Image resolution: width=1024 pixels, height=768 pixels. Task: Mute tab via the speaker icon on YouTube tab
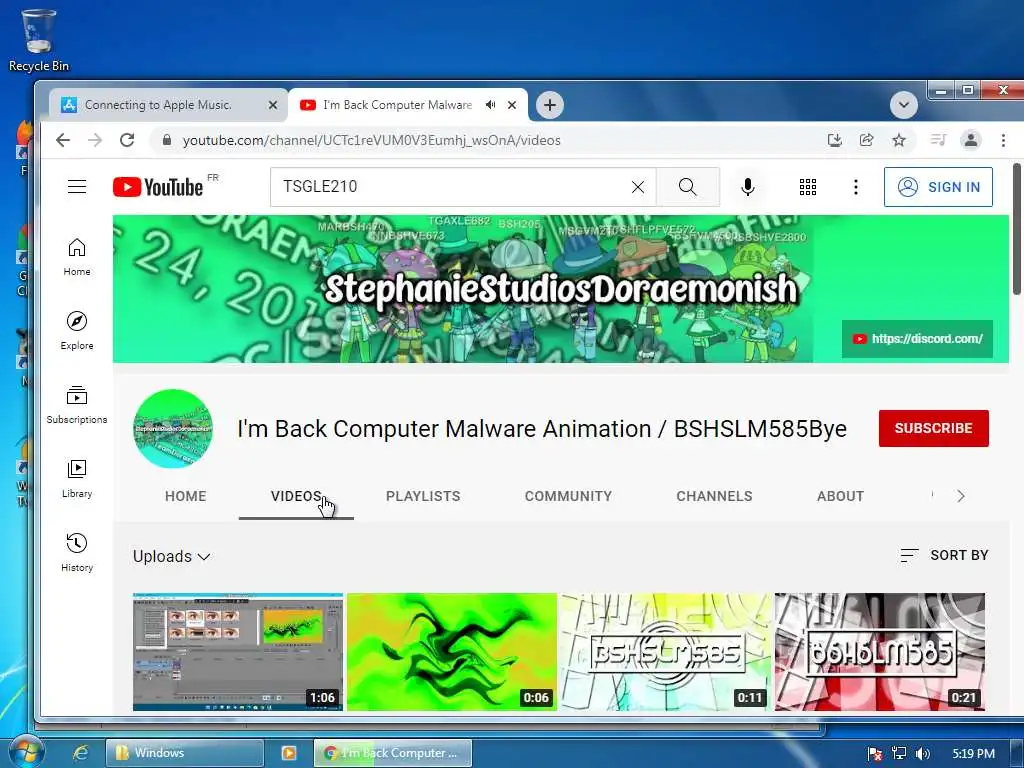(490, 105)
